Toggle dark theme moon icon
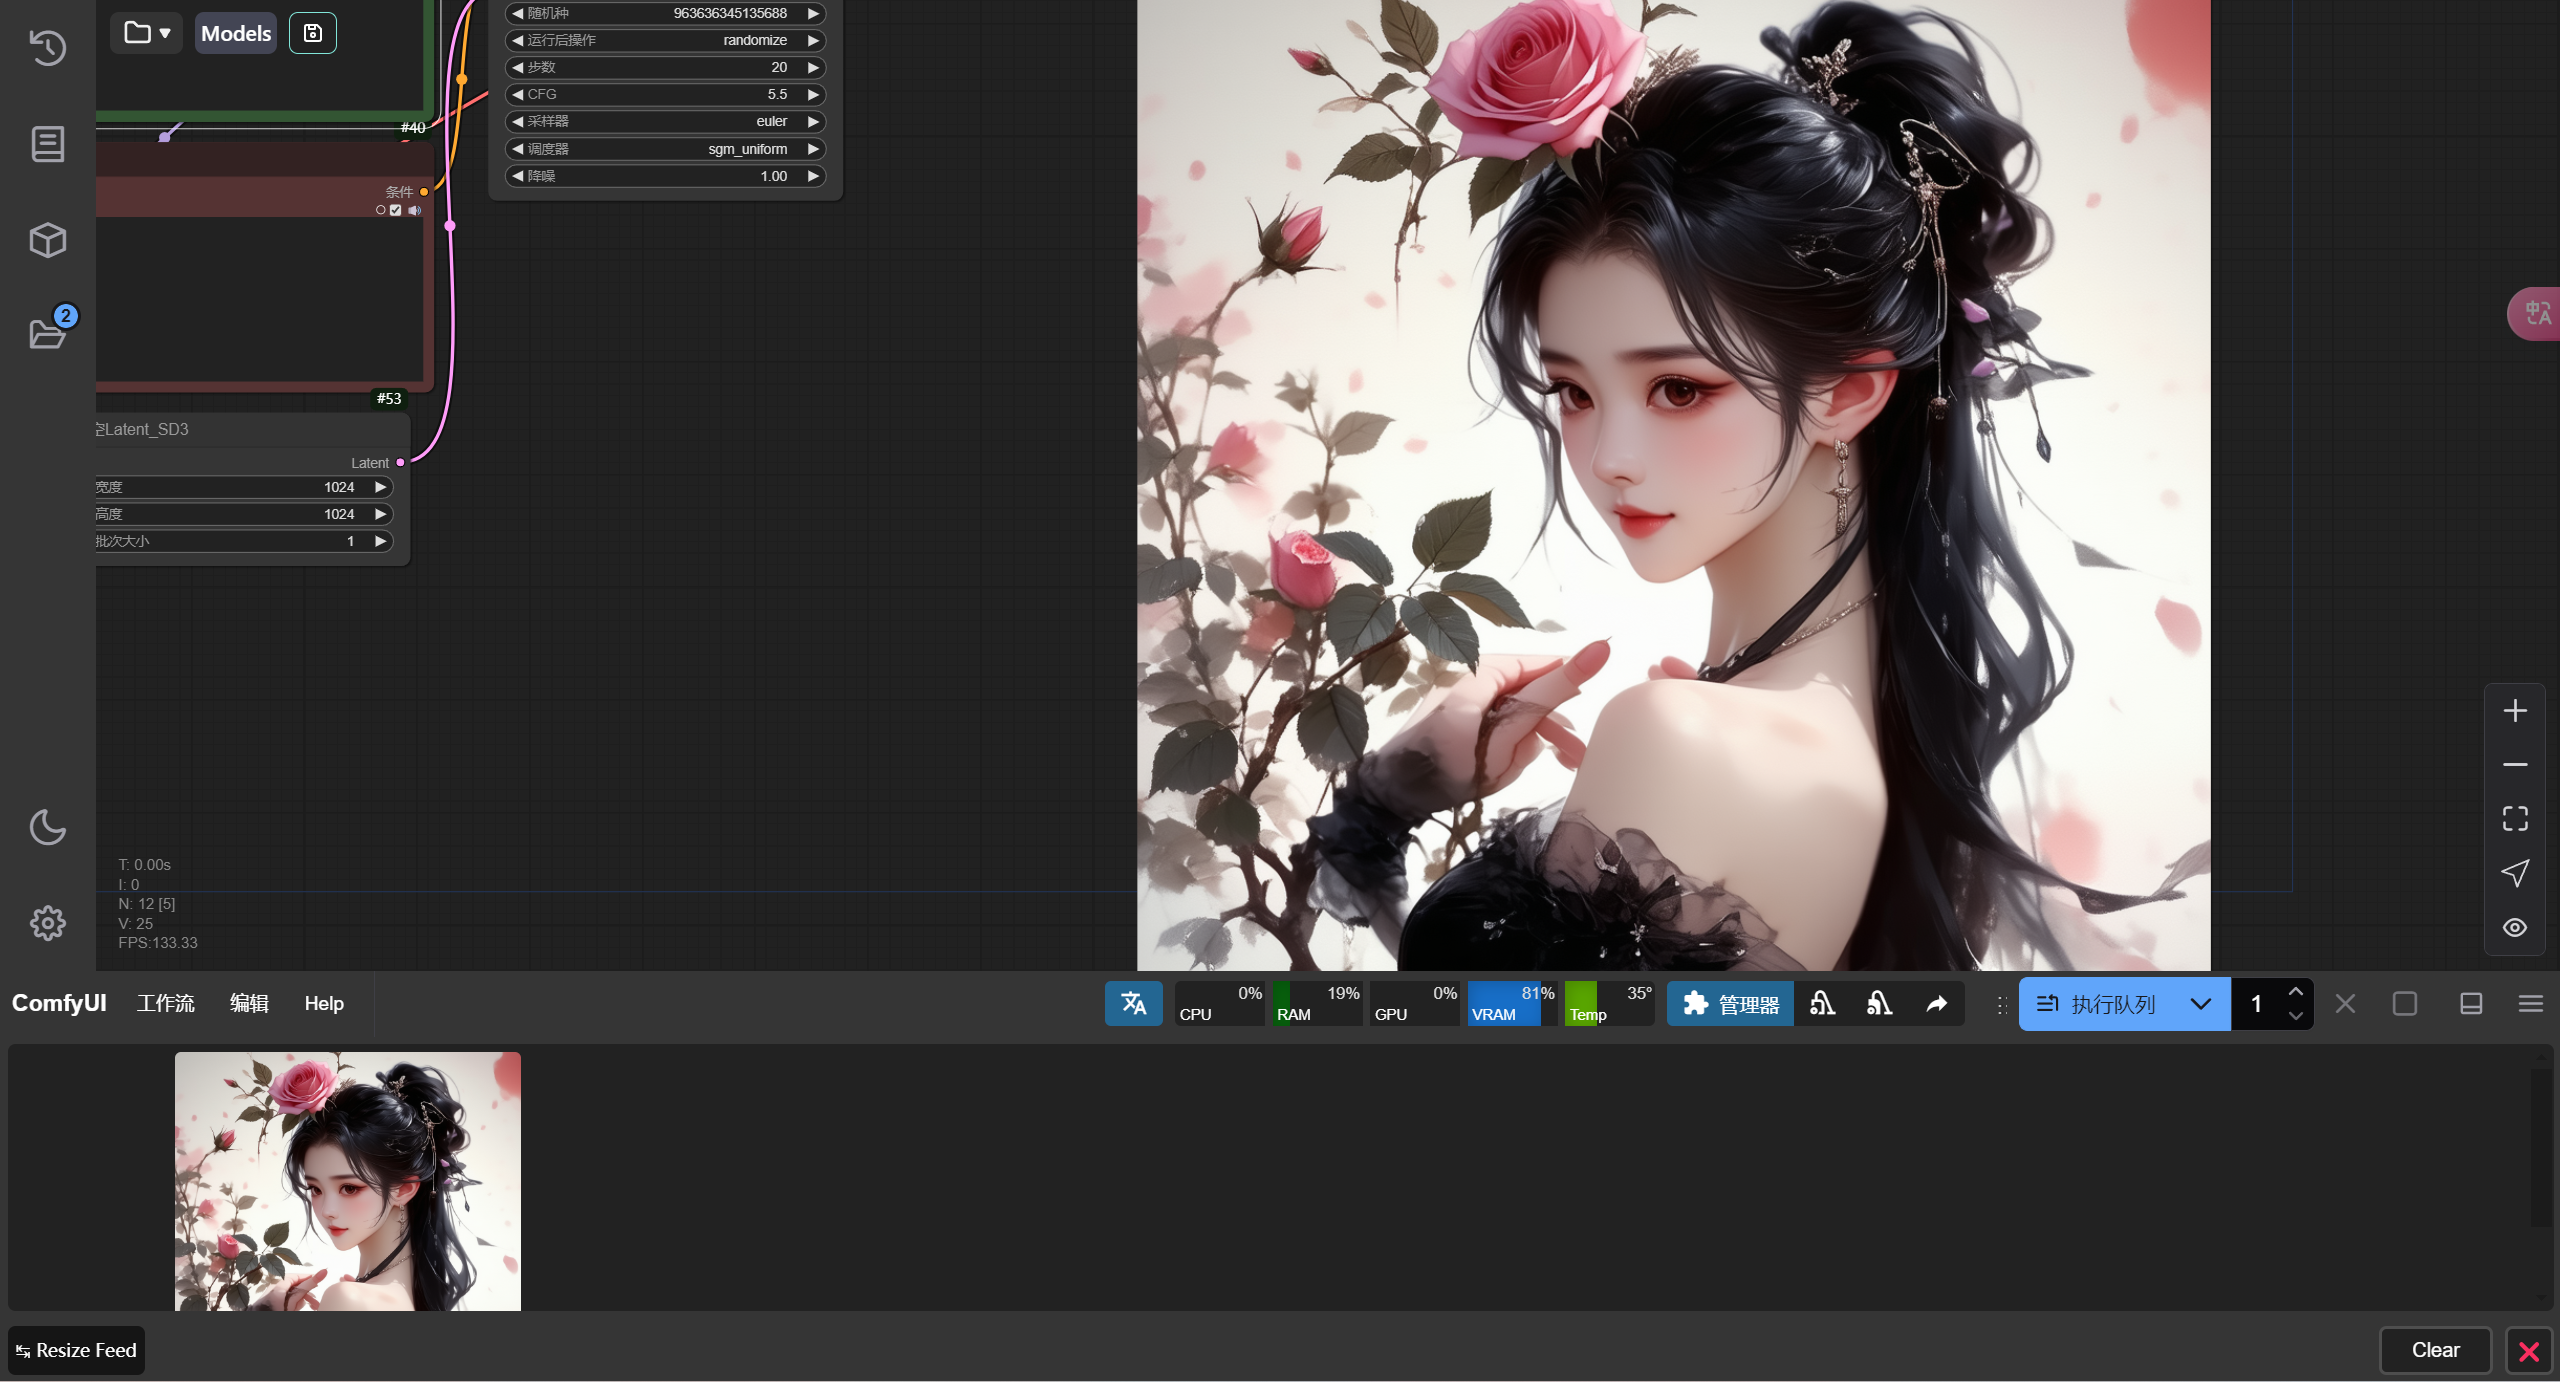 click(x=47, y=827)
